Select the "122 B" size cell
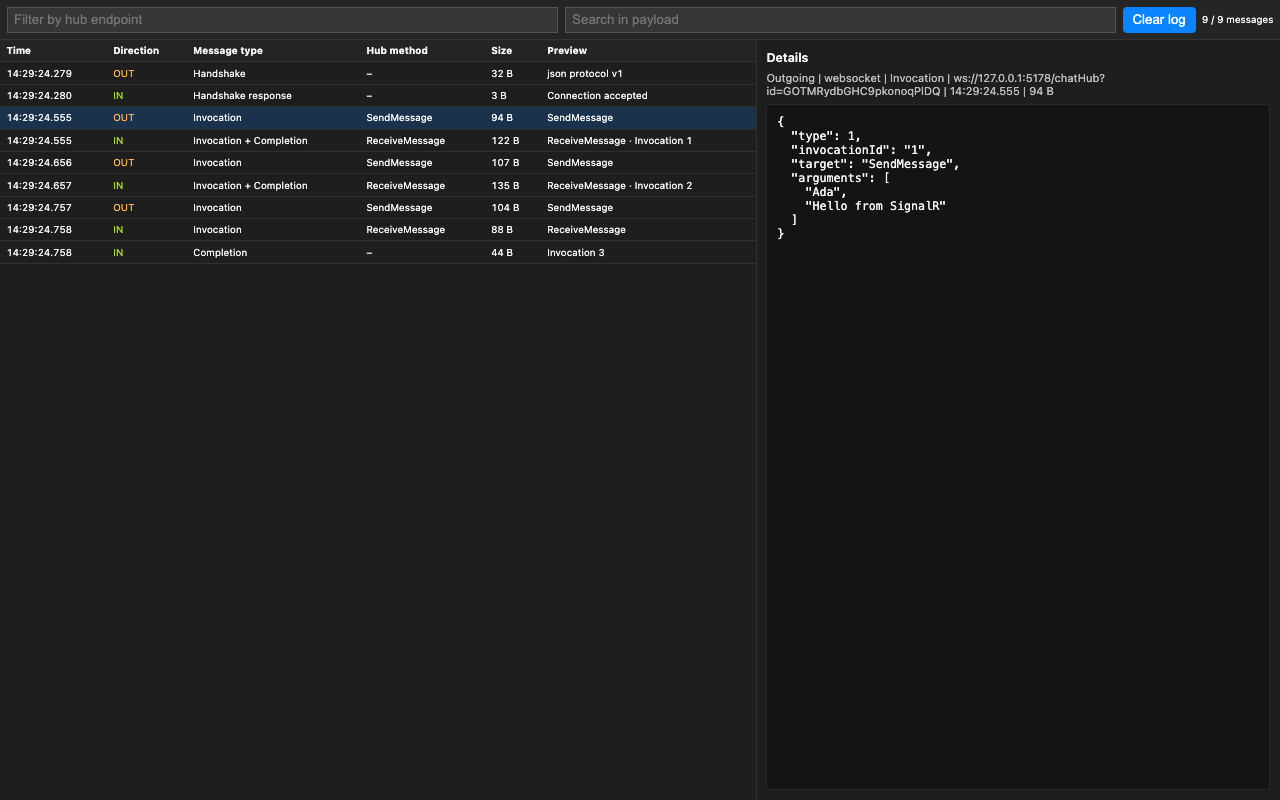This screenshot has height=800, width=1280. coord(505,141)
